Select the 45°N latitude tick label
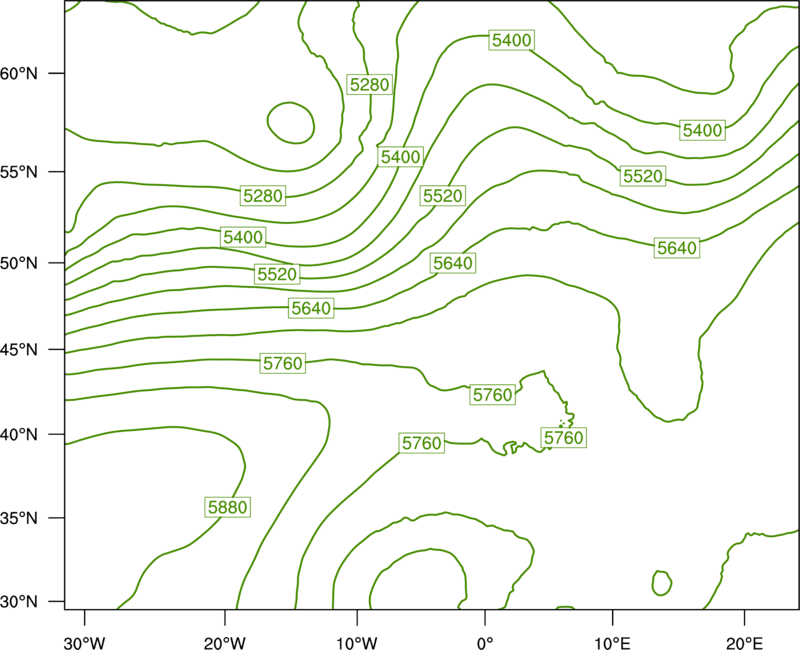The image size is (800, 650). click(x=19, y=349)
